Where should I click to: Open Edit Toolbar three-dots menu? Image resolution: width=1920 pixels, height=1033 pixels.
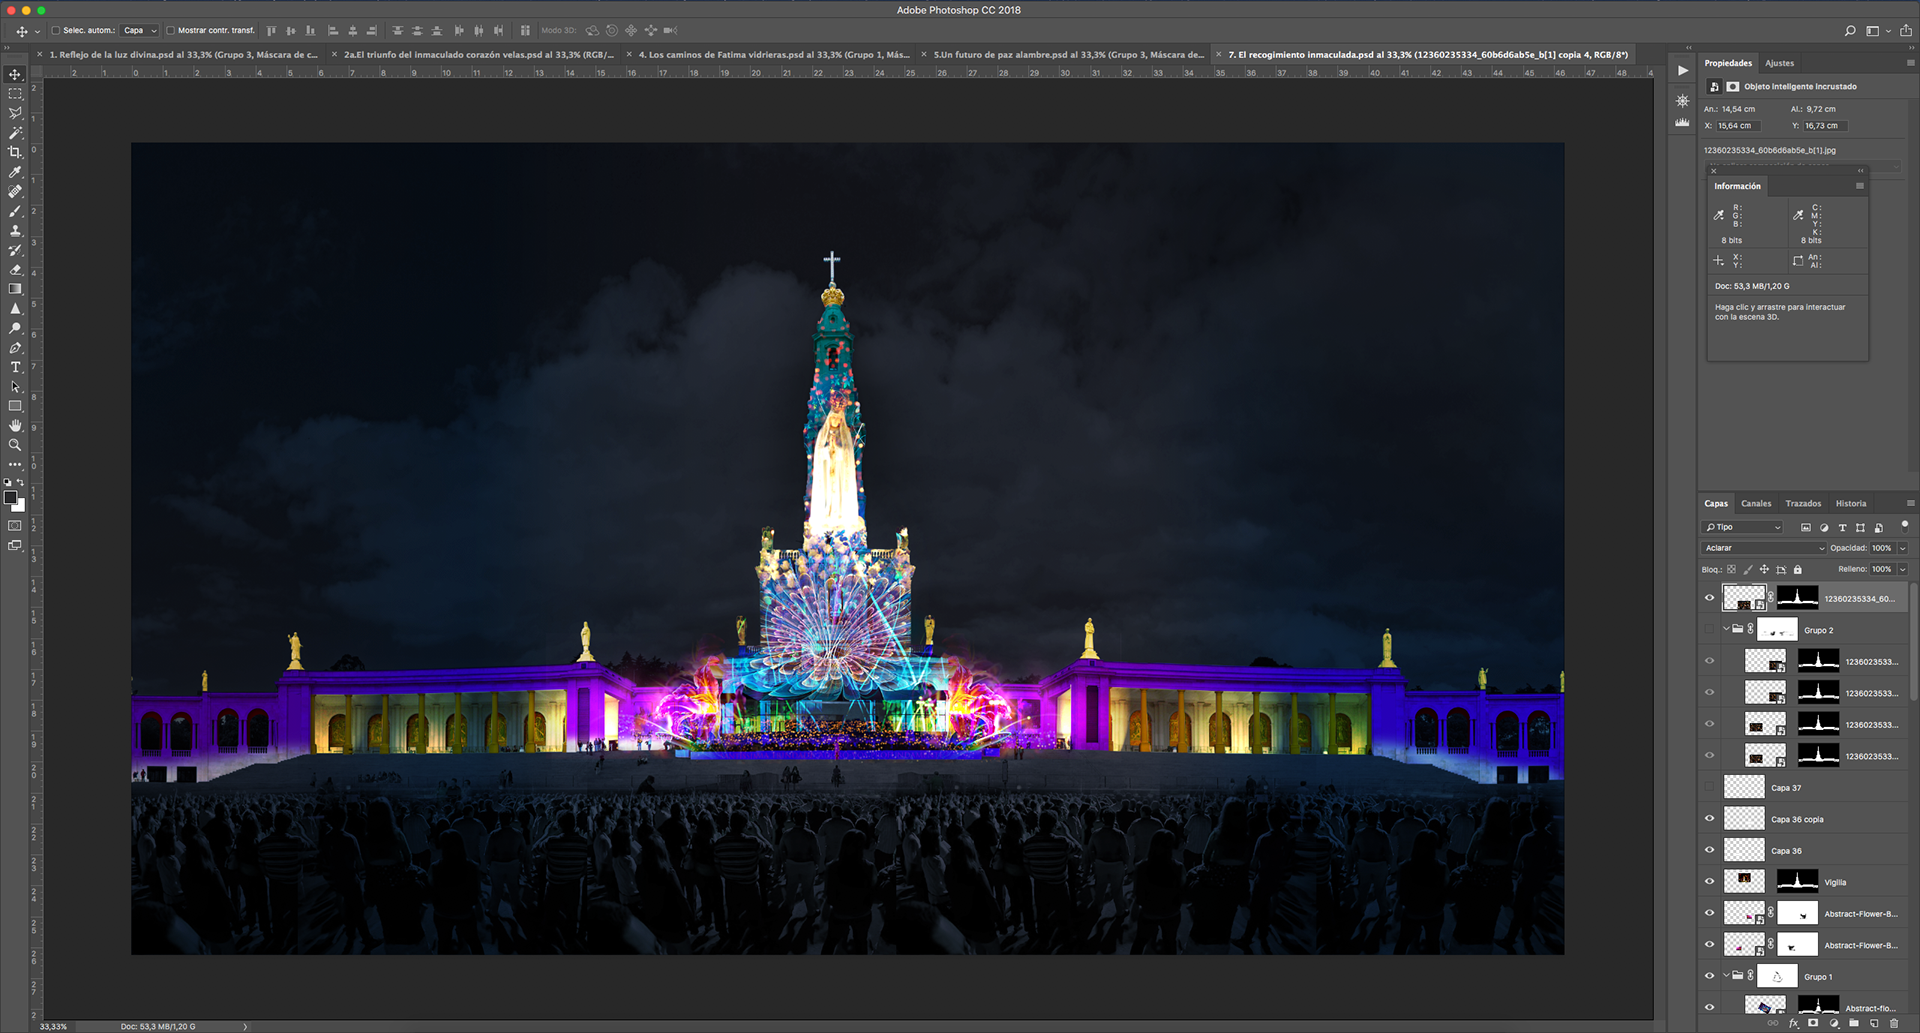coord(15,465)
